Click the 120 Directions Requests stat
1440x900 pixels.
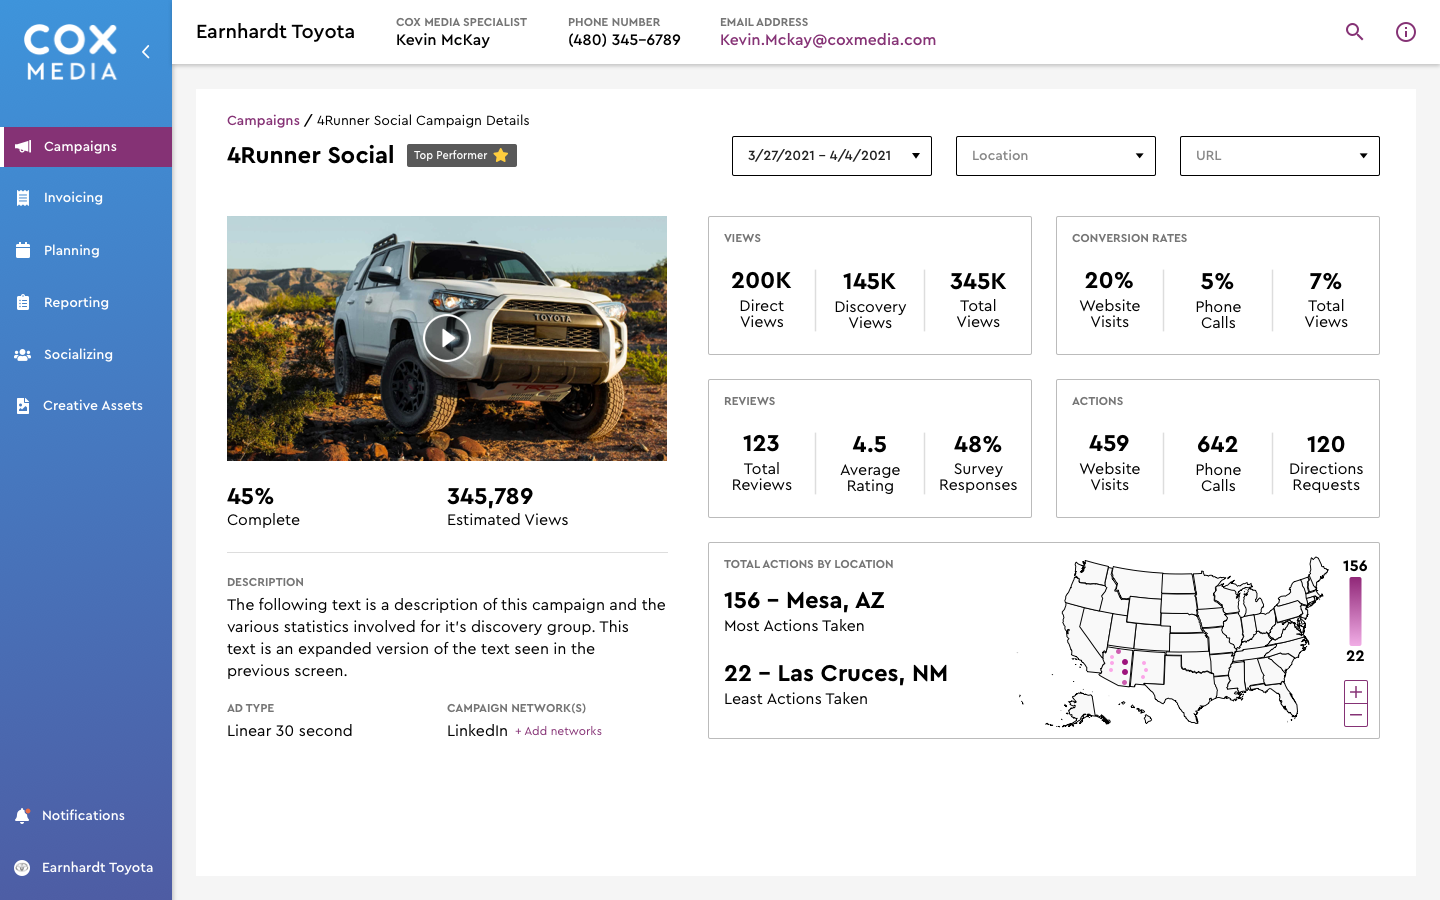click(1326, 462)
